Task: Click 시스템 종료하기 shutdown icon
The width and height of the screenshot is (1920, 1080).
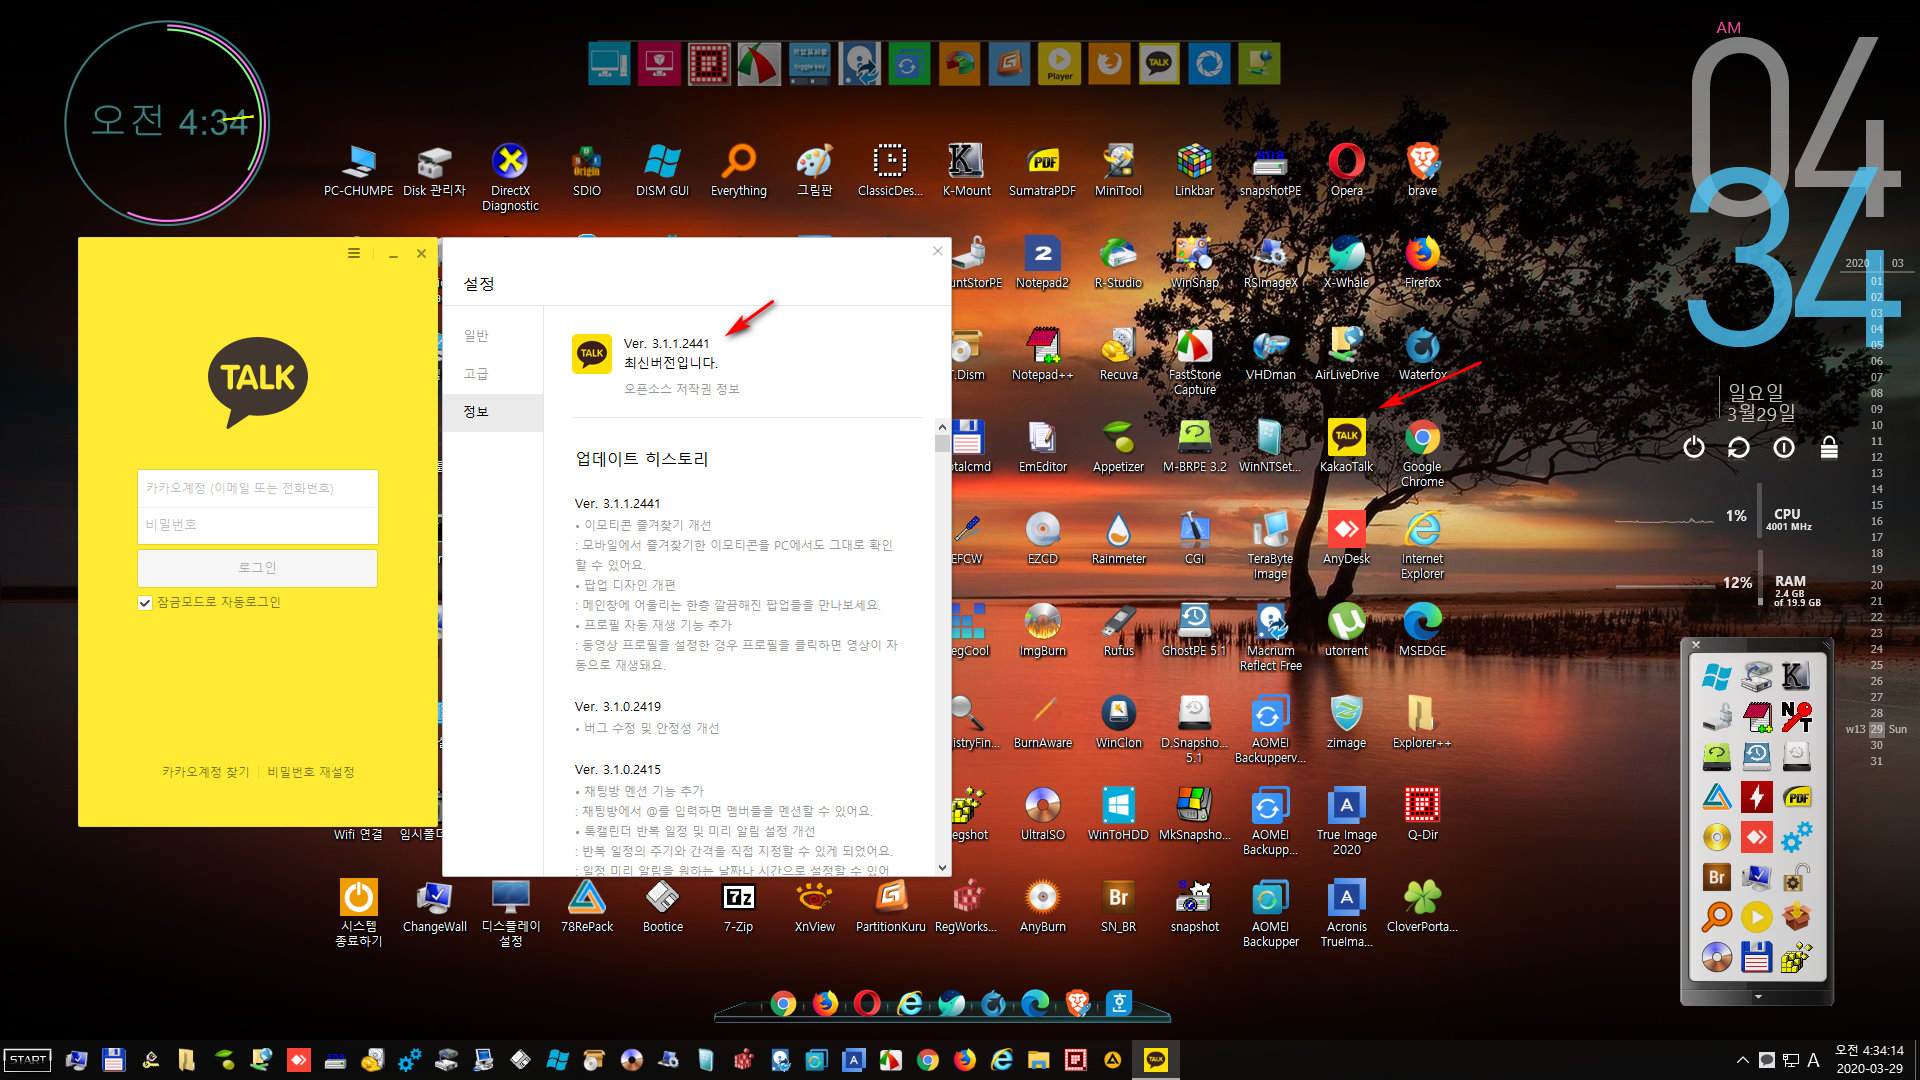Action: [358, 913]
